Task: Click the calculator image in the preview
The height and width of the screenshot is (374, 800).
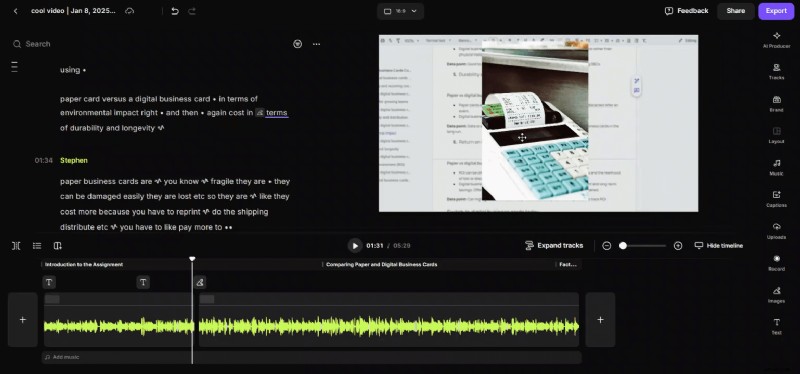Action: (x=535, y=121)
